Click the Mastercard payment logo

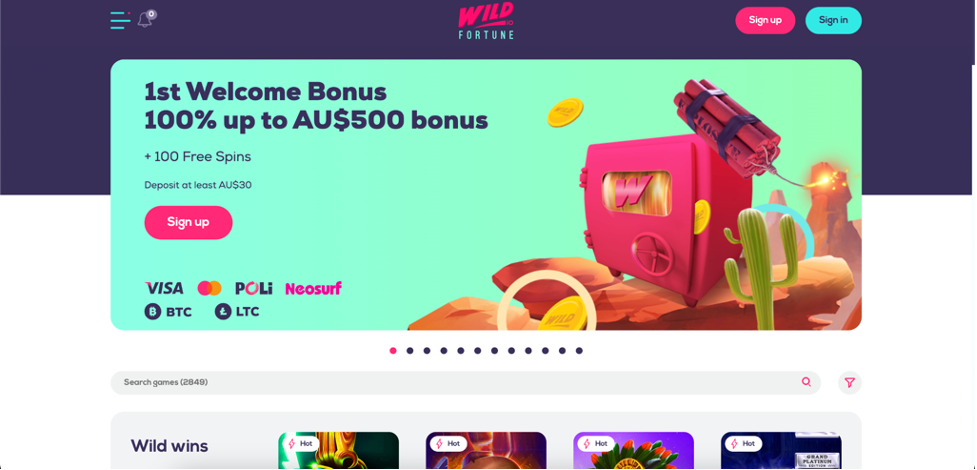click(209, 288)
